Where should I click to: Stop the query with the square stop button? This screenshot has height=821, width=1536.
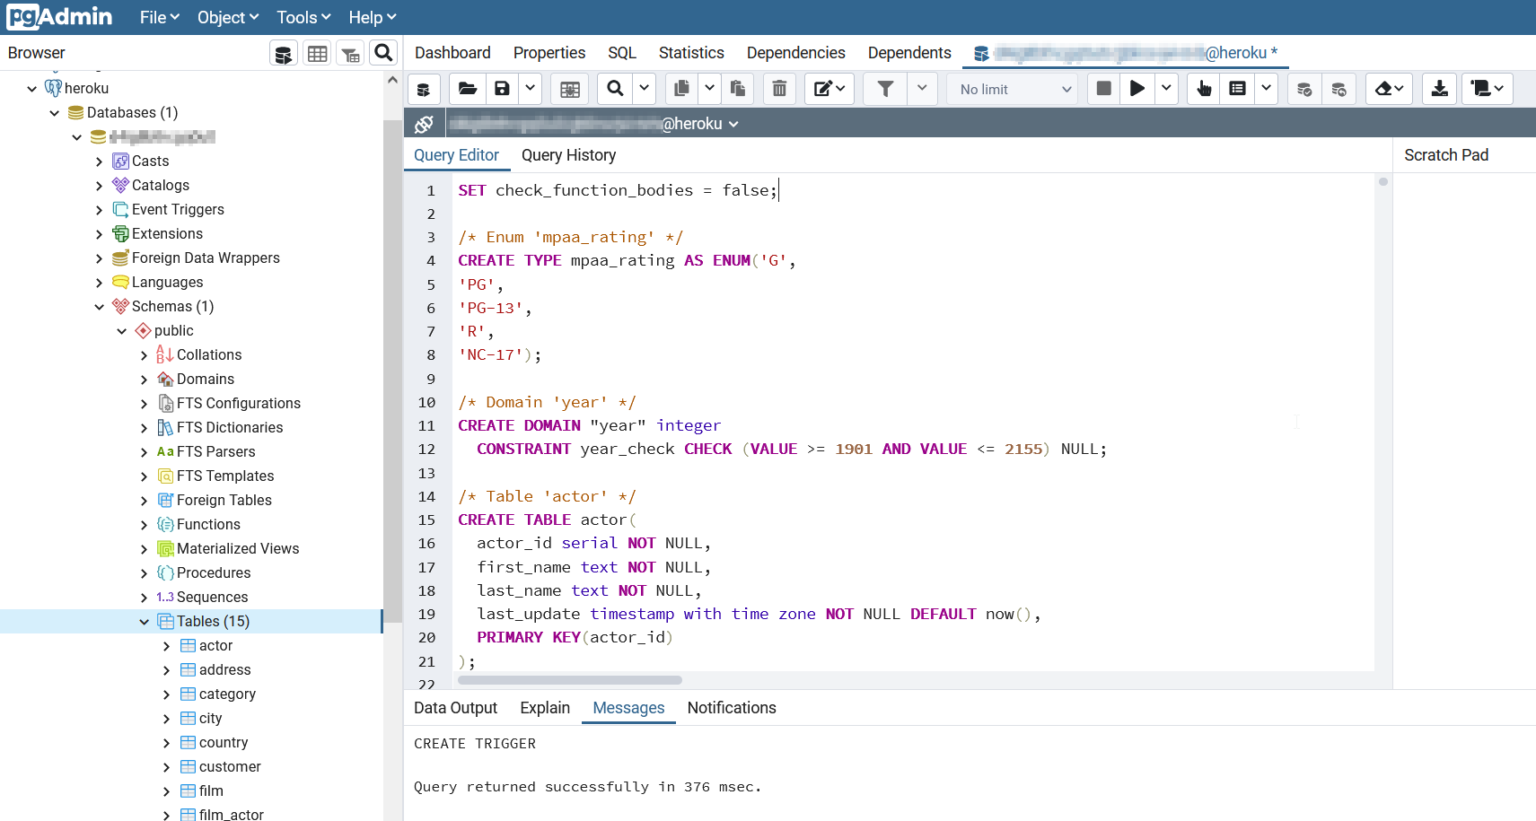(1103, 89)
